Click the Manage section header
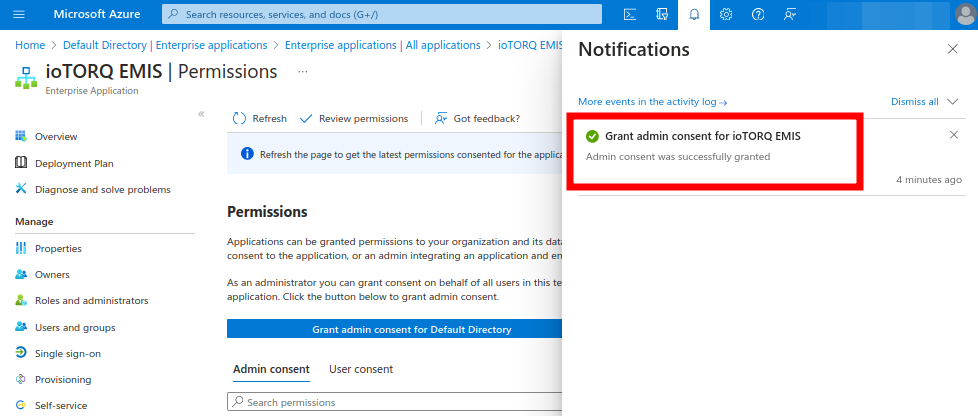The width and height of the screenshot is (978, 416). [34, 221]
